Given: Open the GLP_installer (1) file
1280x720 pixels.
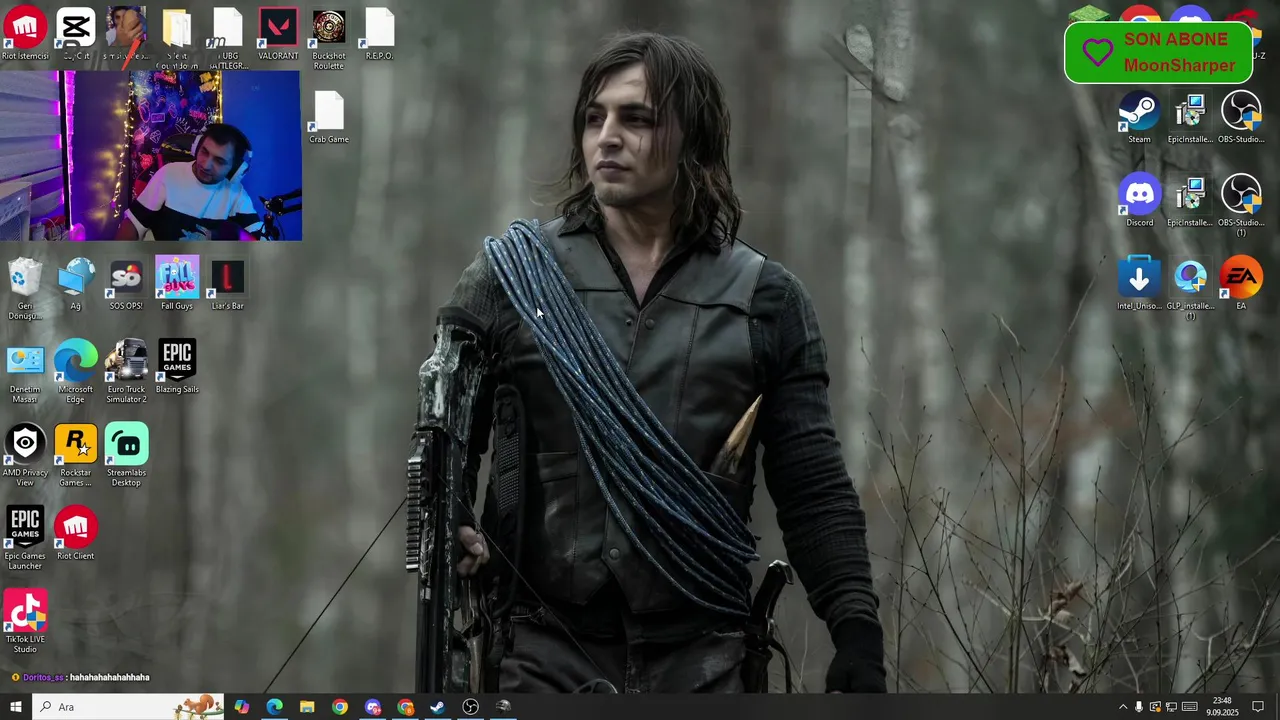Looking at the screenshot, I should [x=1190, y=290].
